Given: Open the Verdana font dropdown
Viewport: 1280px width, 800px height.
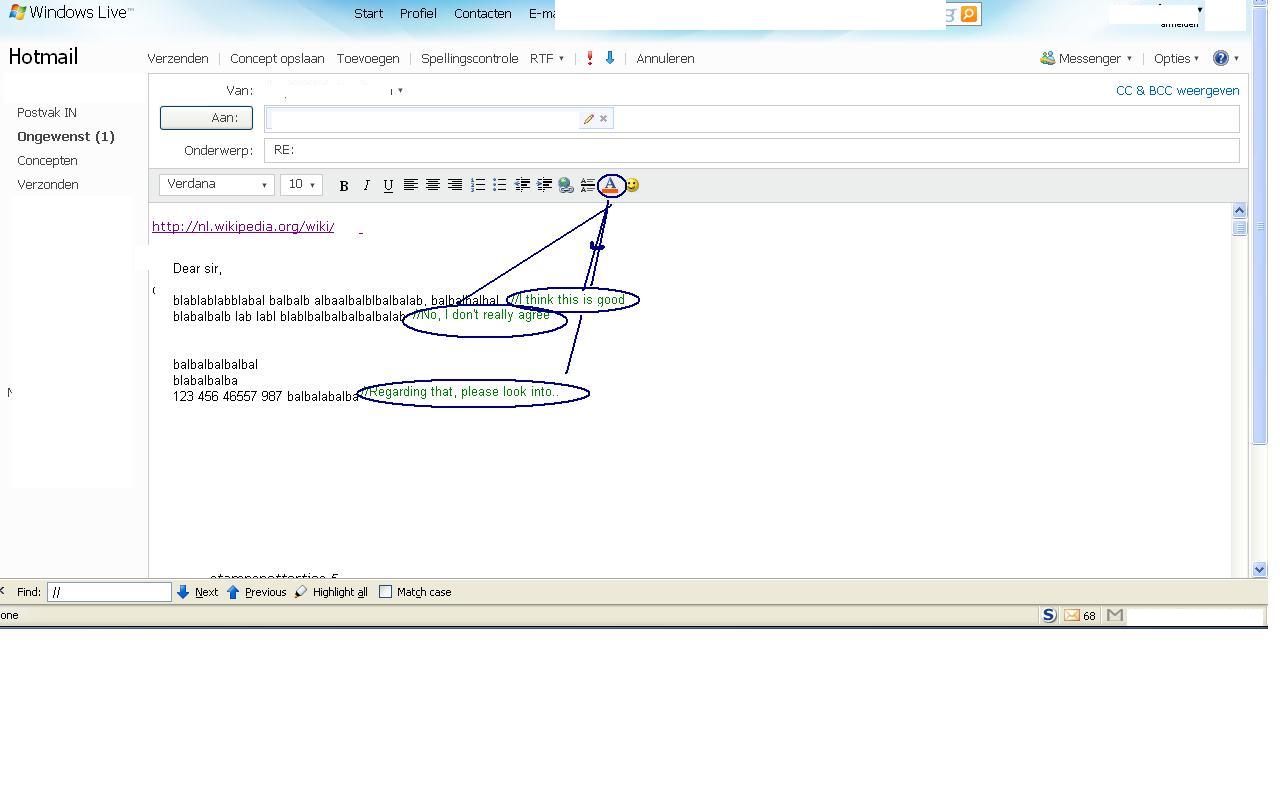Looking at the screenshot, I should click(x=217, y=185).
